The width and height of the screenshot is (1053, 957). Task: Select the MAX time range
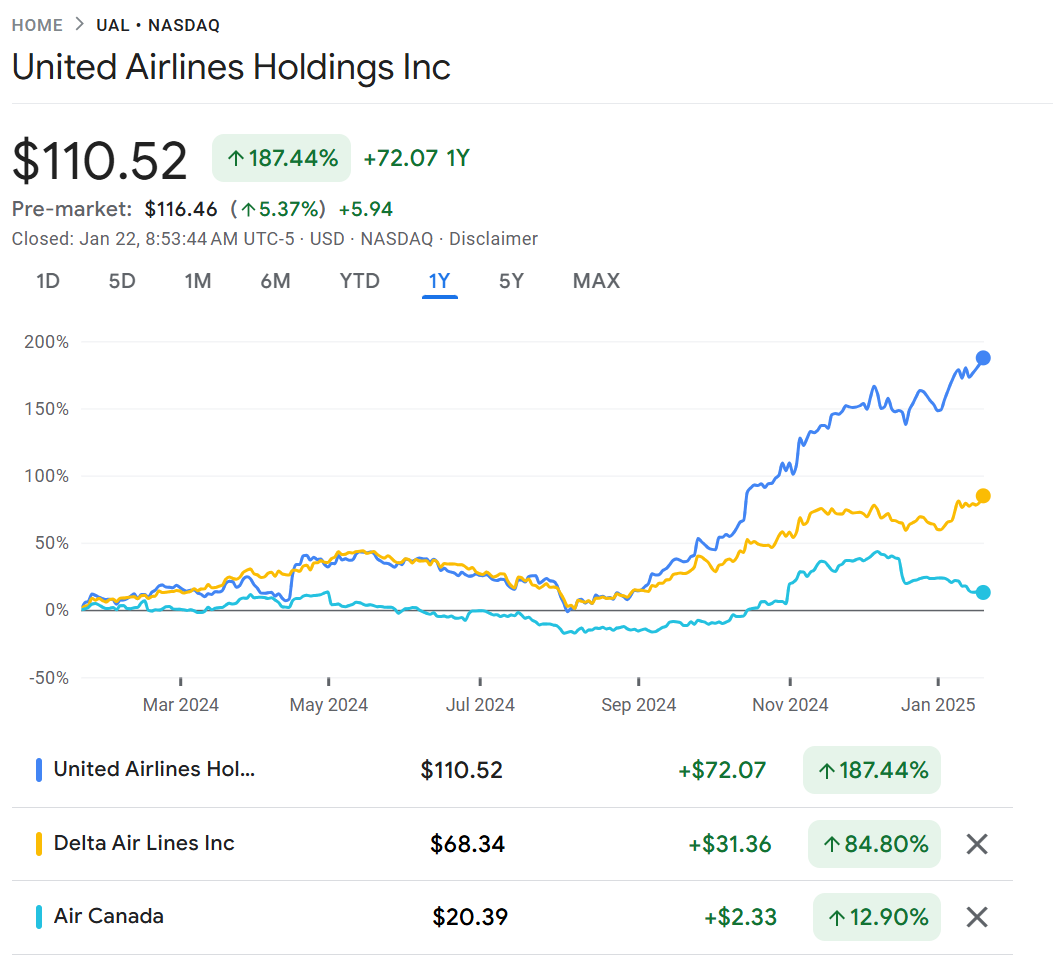596,281
